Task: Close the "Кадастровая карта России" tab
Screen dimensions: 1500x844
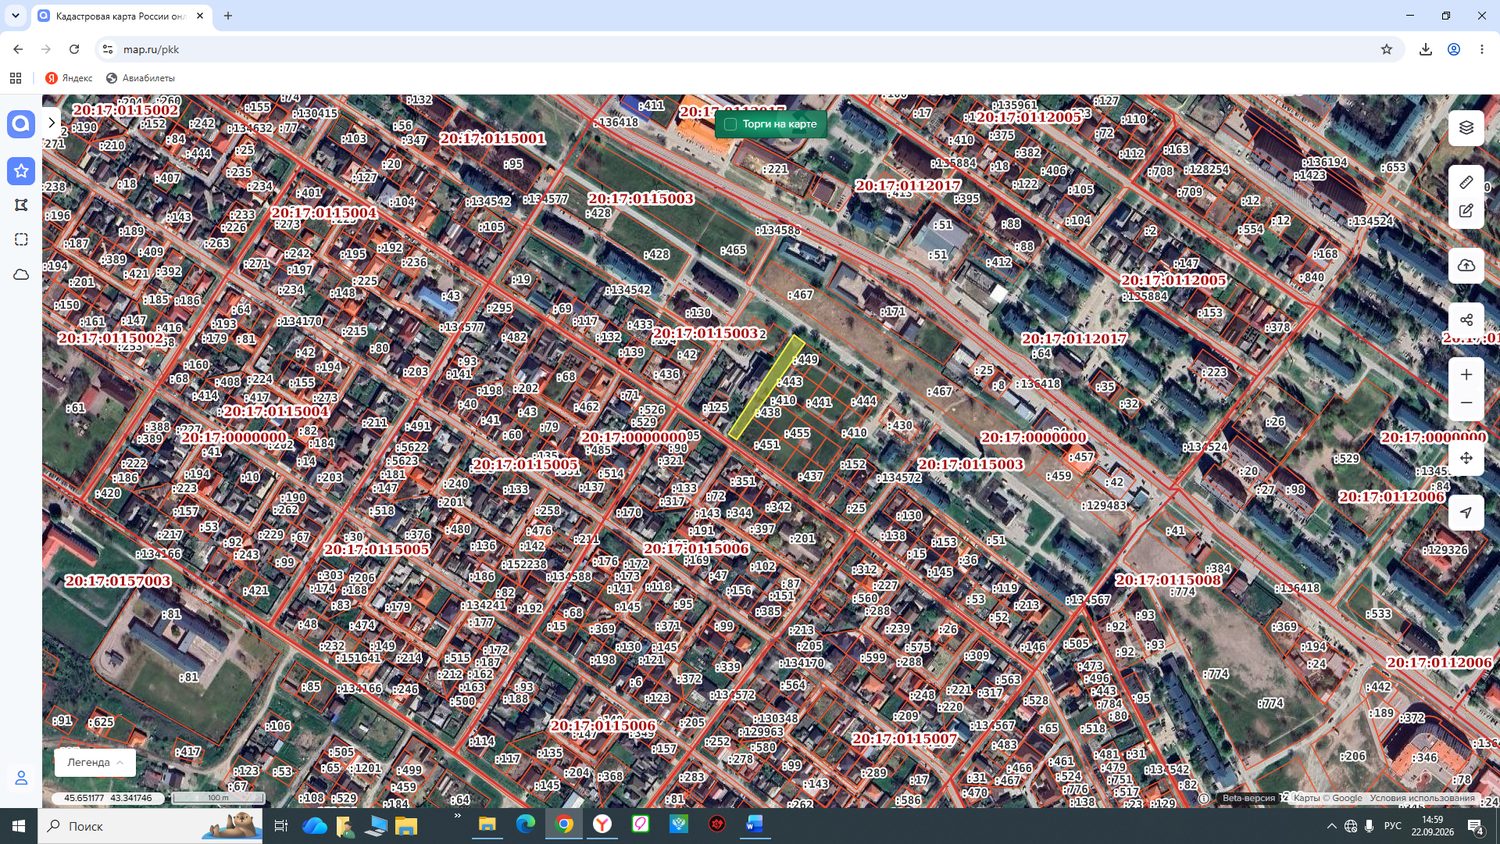Action: (200, 16)
